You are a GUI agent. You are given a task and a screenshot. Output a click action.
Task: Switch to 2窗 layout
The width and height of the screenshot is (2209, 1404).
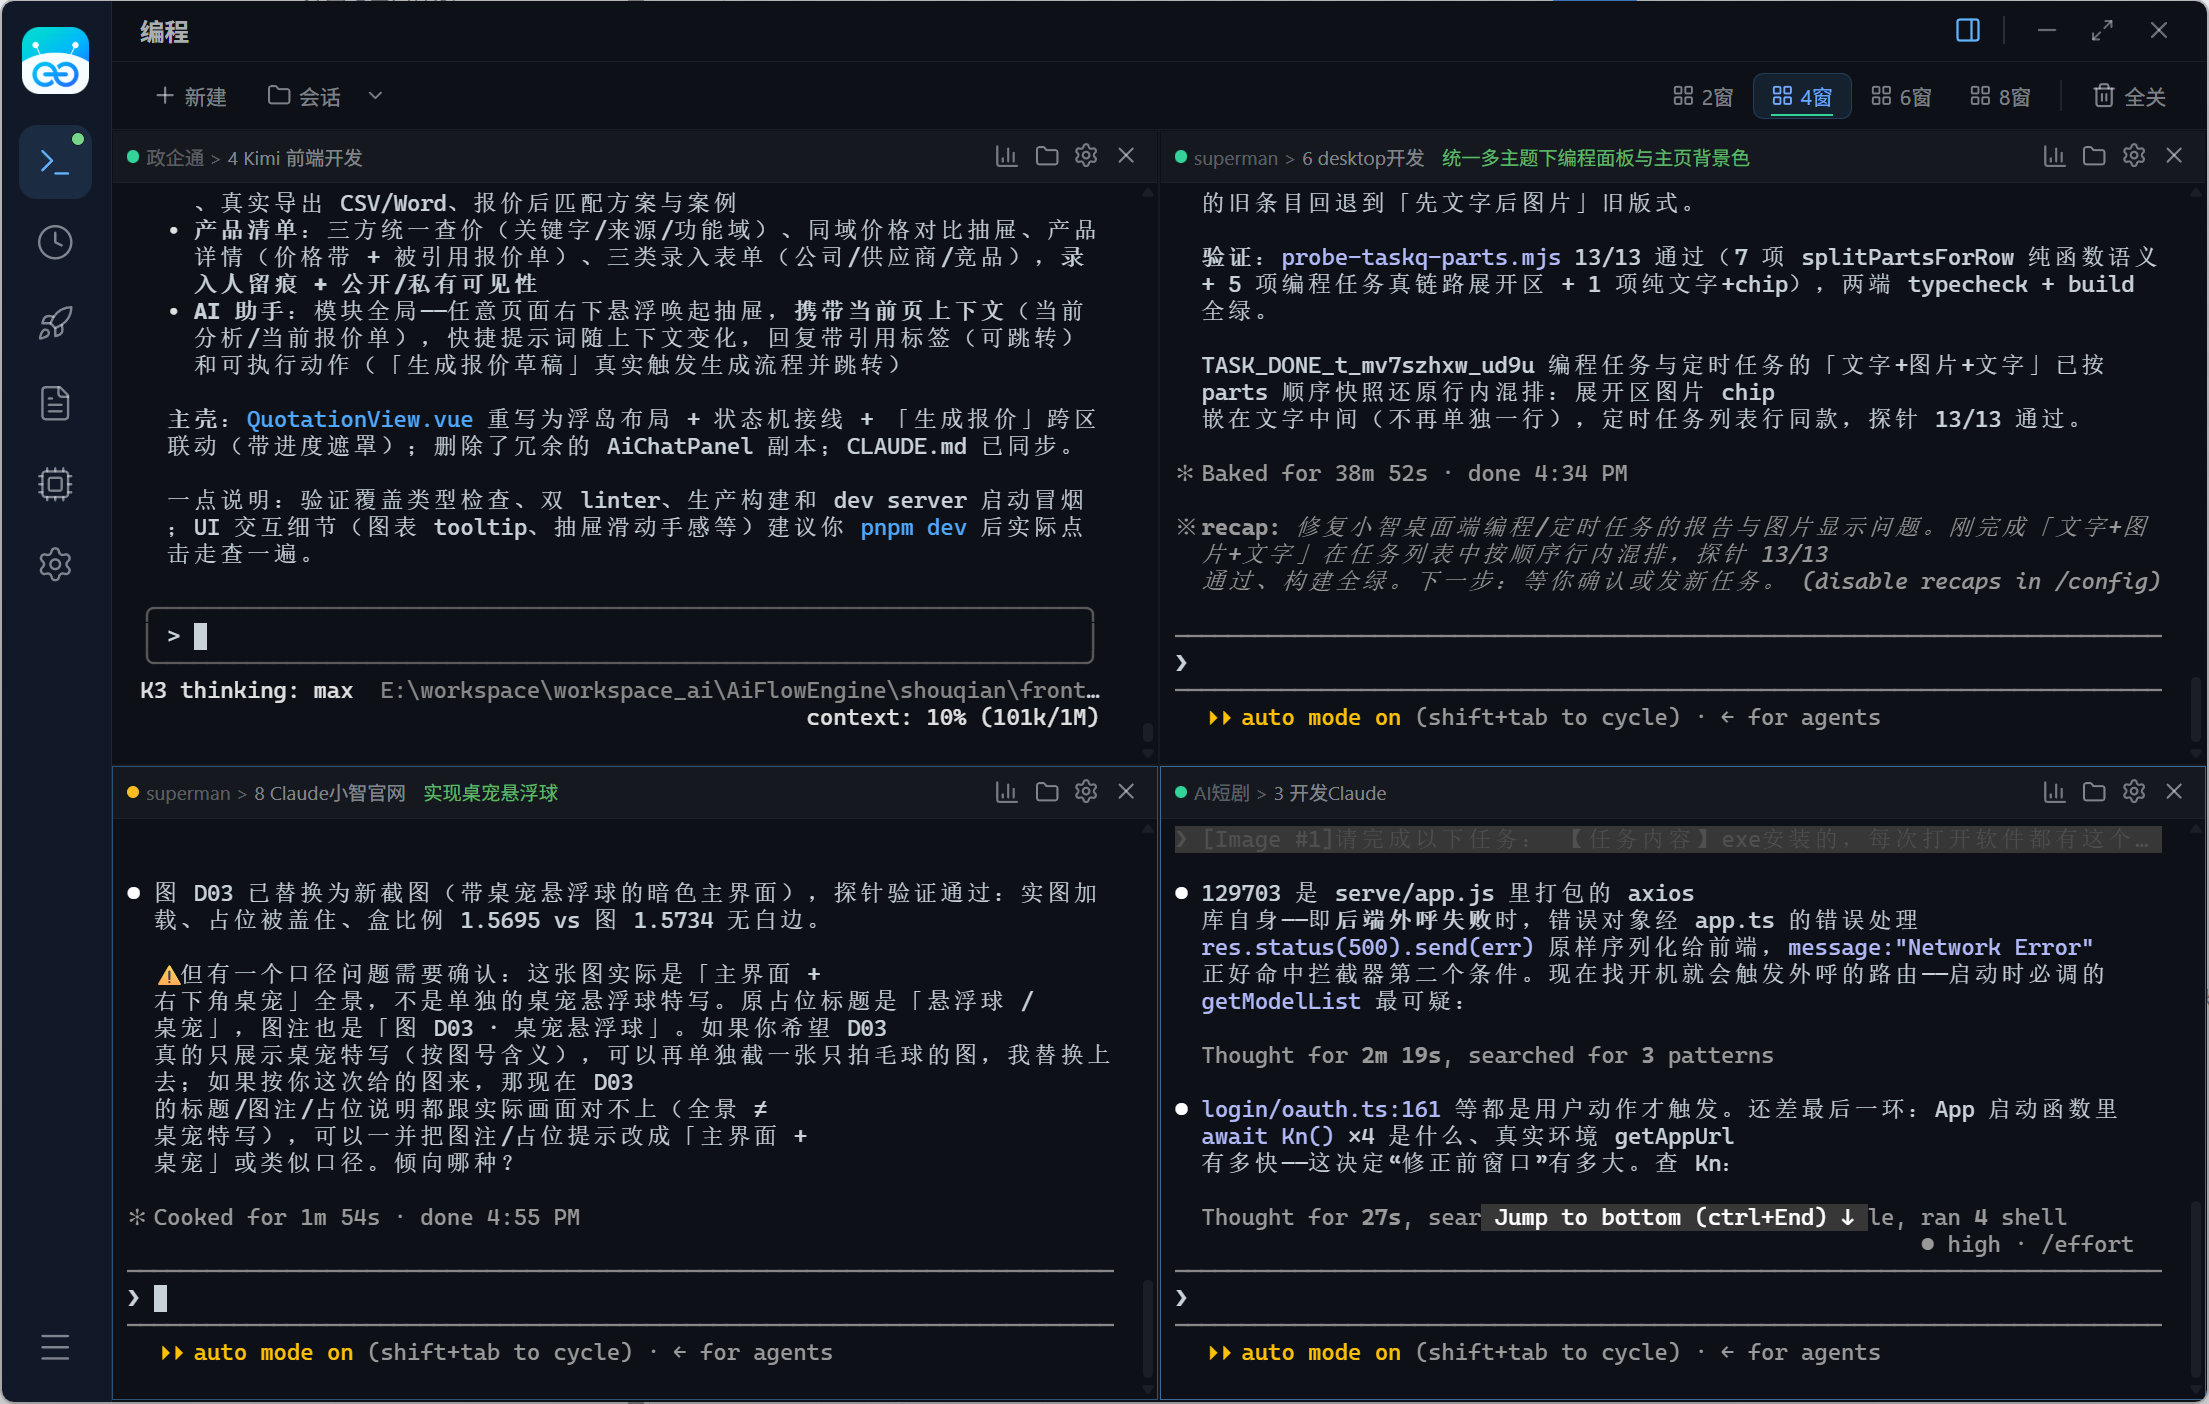[1703, 97]
